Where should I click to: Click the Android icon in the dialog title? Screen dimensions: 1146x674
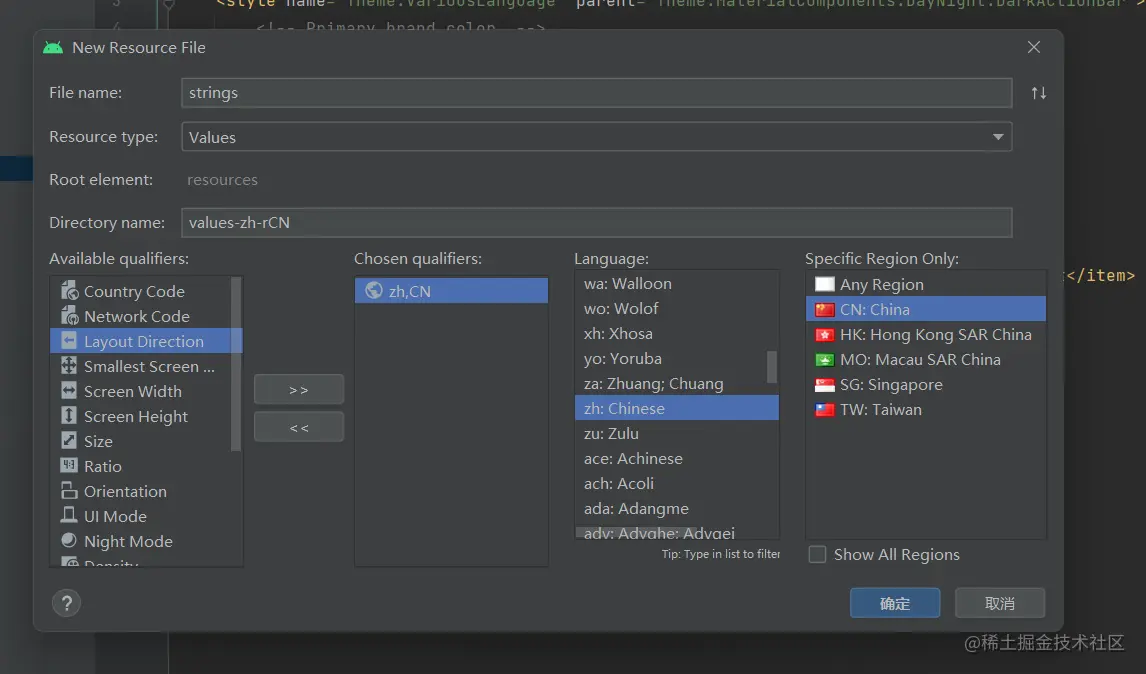[53, 48]
